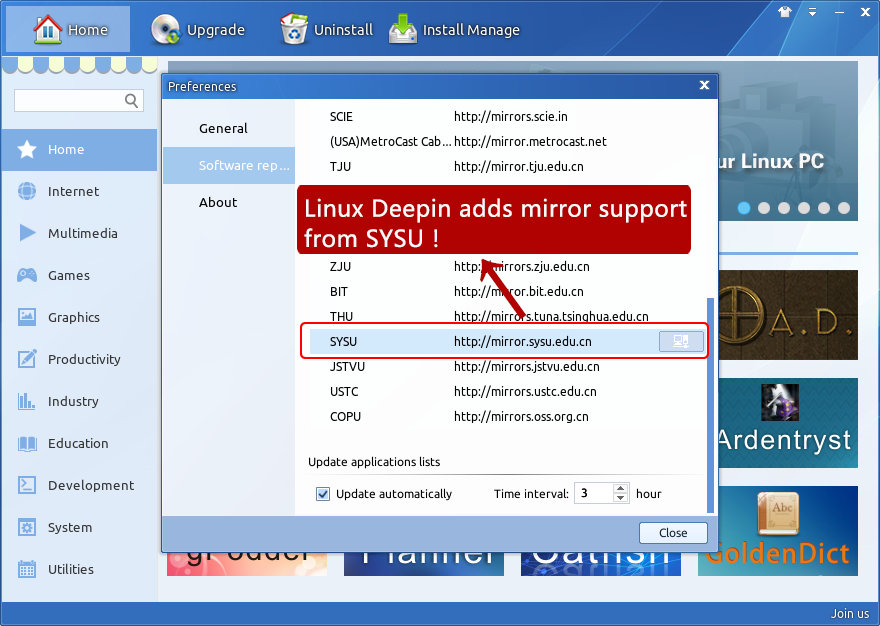Select the USTC mirror row
Viewport: 880px width, 626px height.
click(507, 392)
